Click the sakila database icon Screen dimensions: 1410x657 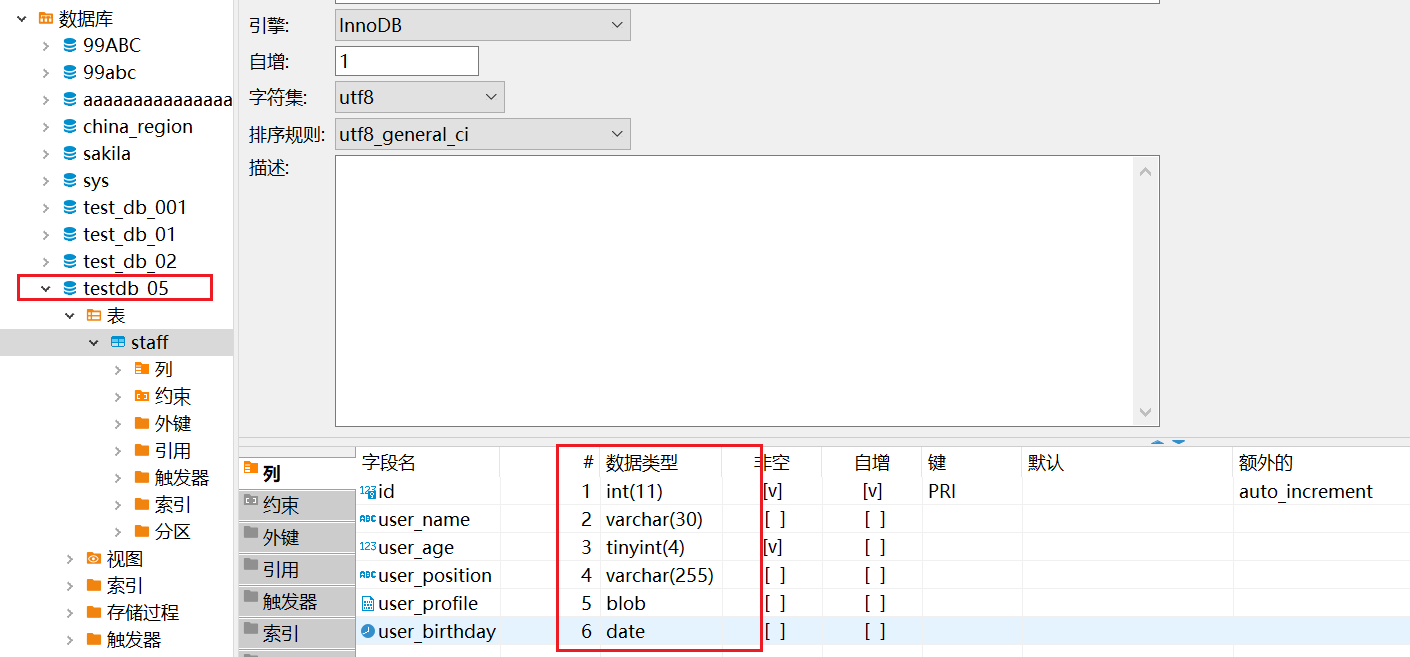(x=69, y=153)
